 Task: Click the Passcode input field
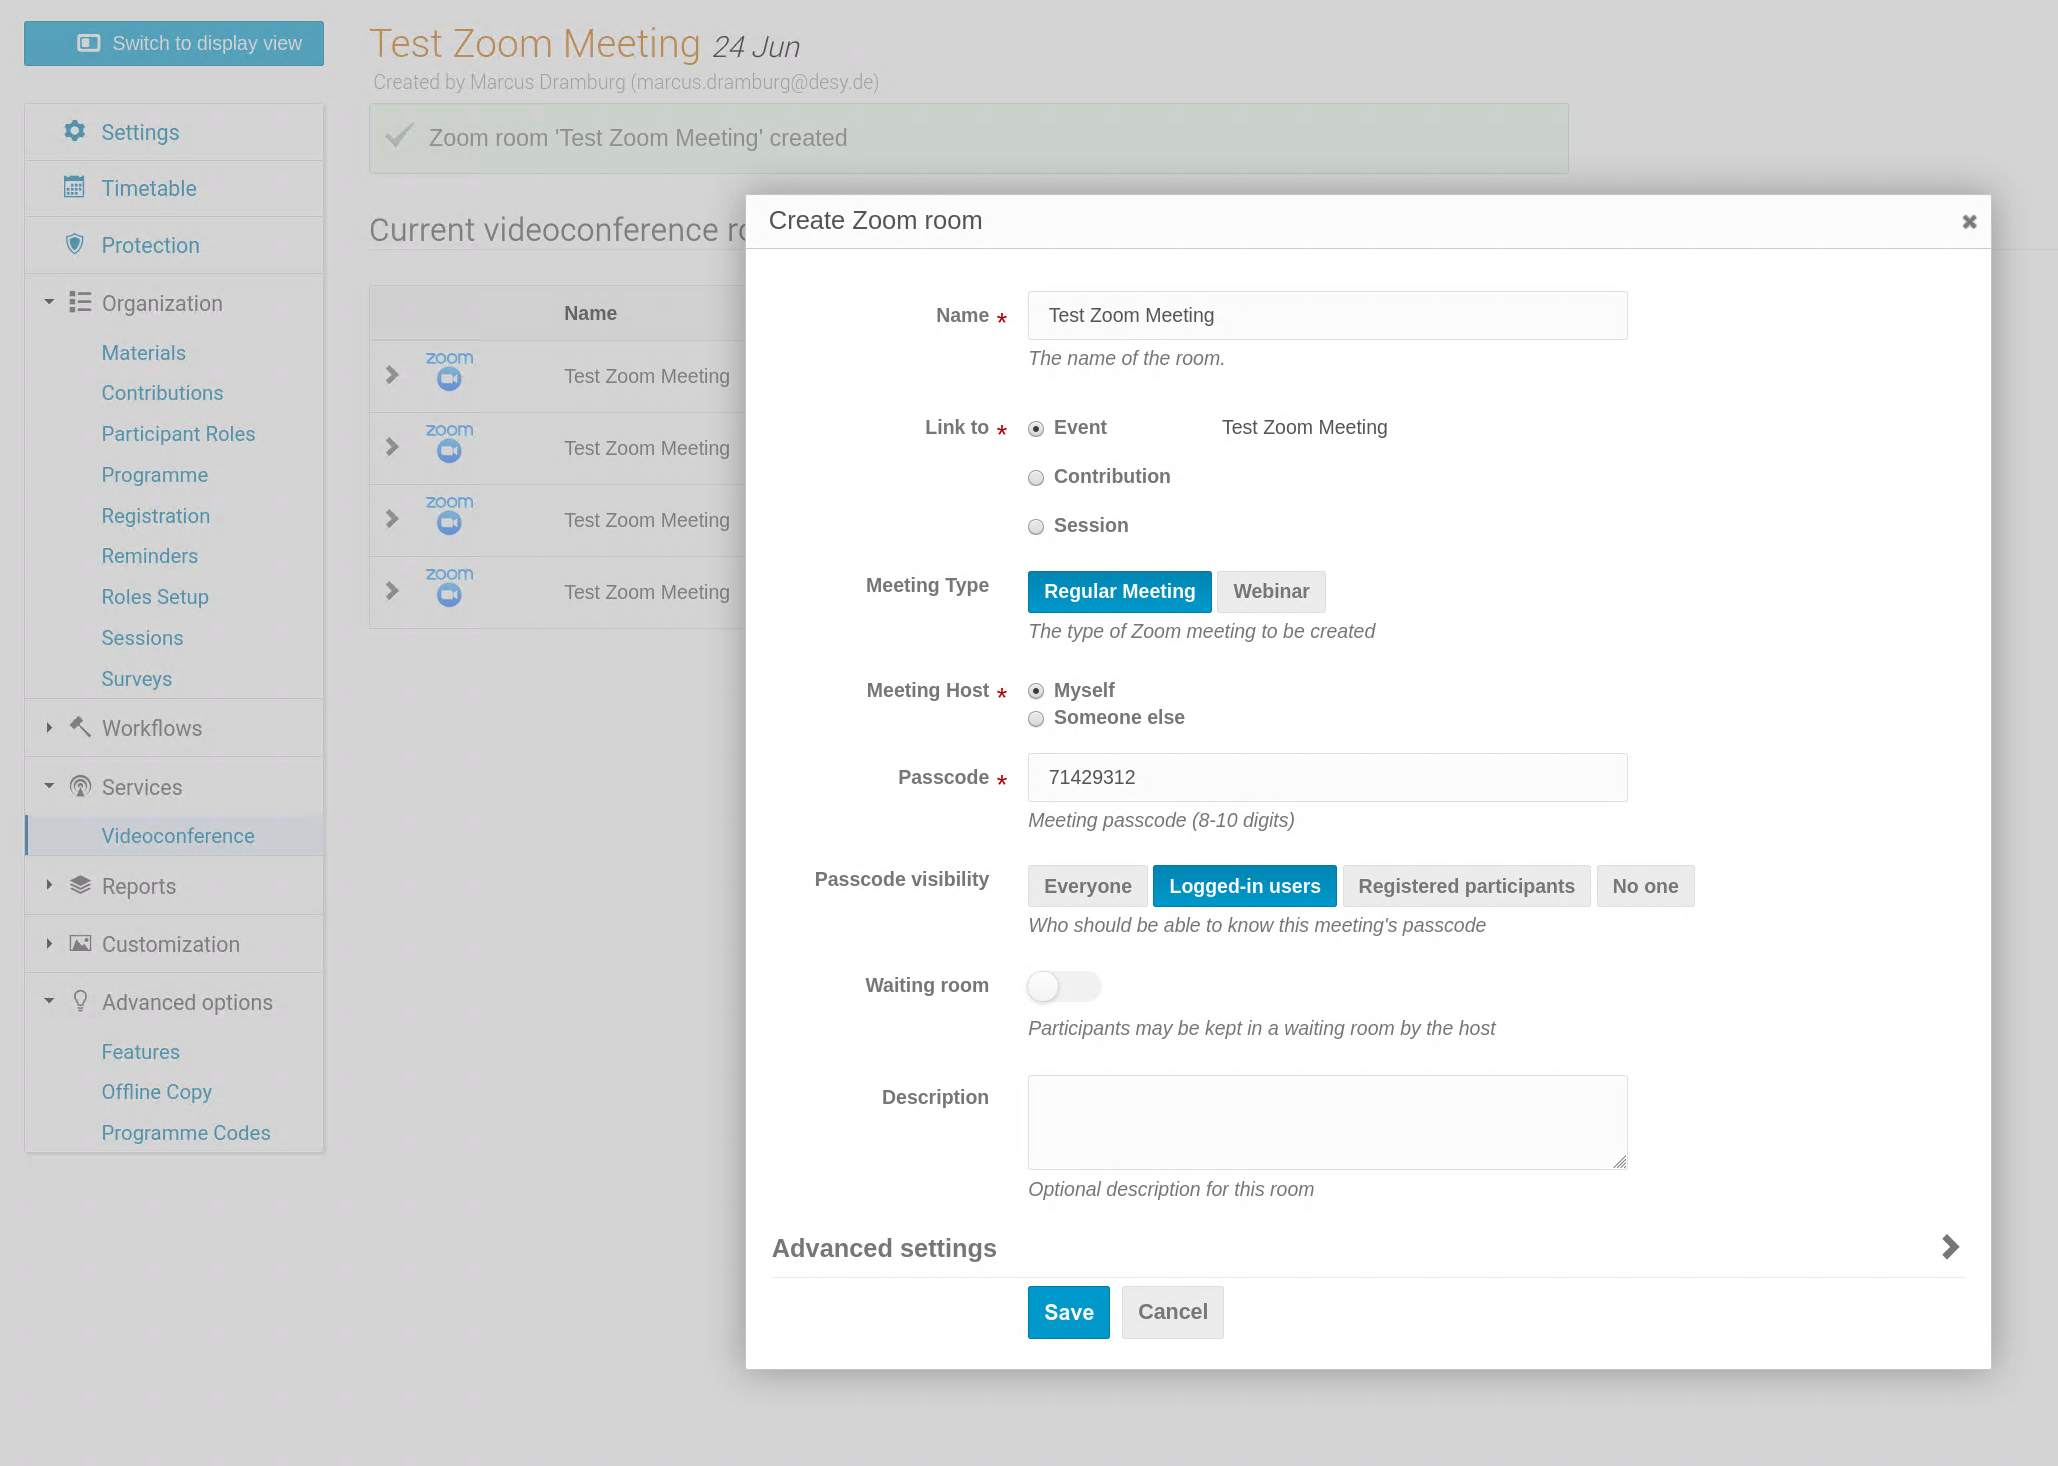click(1327, 777)
